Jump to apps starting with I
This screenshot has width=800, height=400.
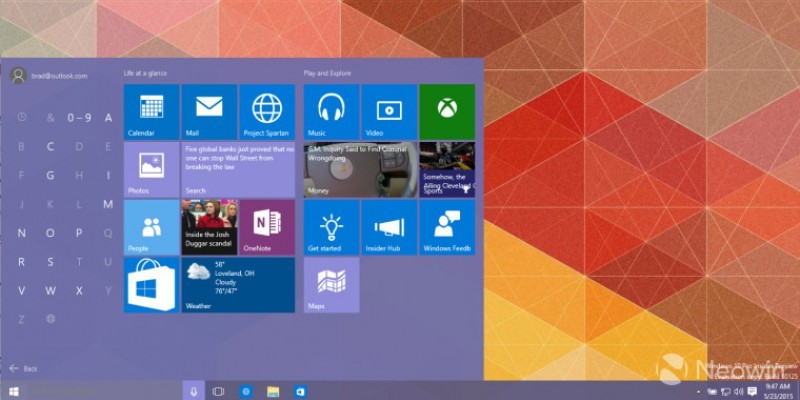pyautogui.click(x=108, y=176)
